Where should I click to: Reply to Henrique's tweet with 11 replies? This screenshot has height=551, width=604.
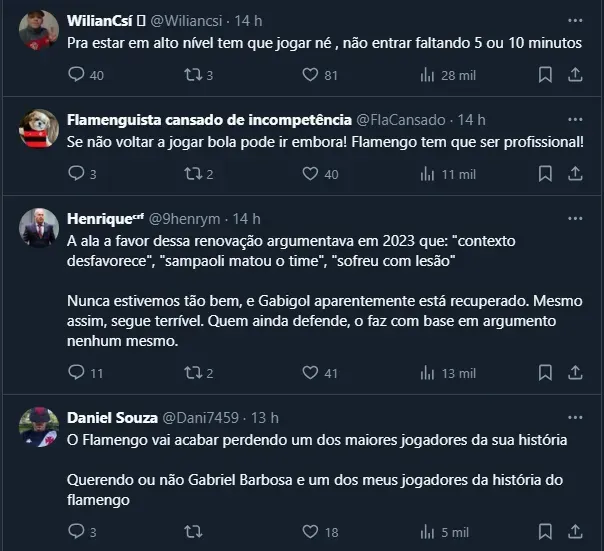click(x=77, y=373)
